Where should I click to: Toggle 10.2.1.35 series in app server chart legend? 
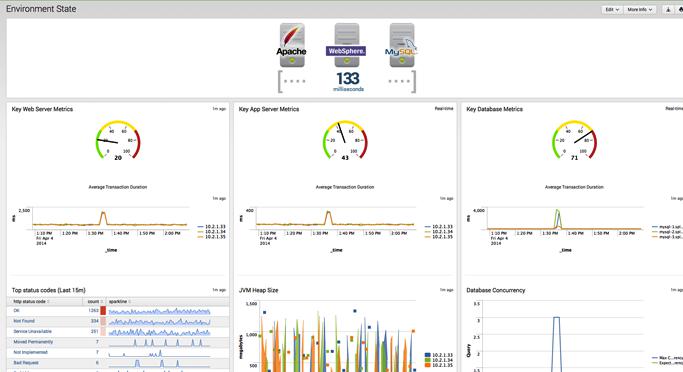pyautogui.click(x=439, y=237)
